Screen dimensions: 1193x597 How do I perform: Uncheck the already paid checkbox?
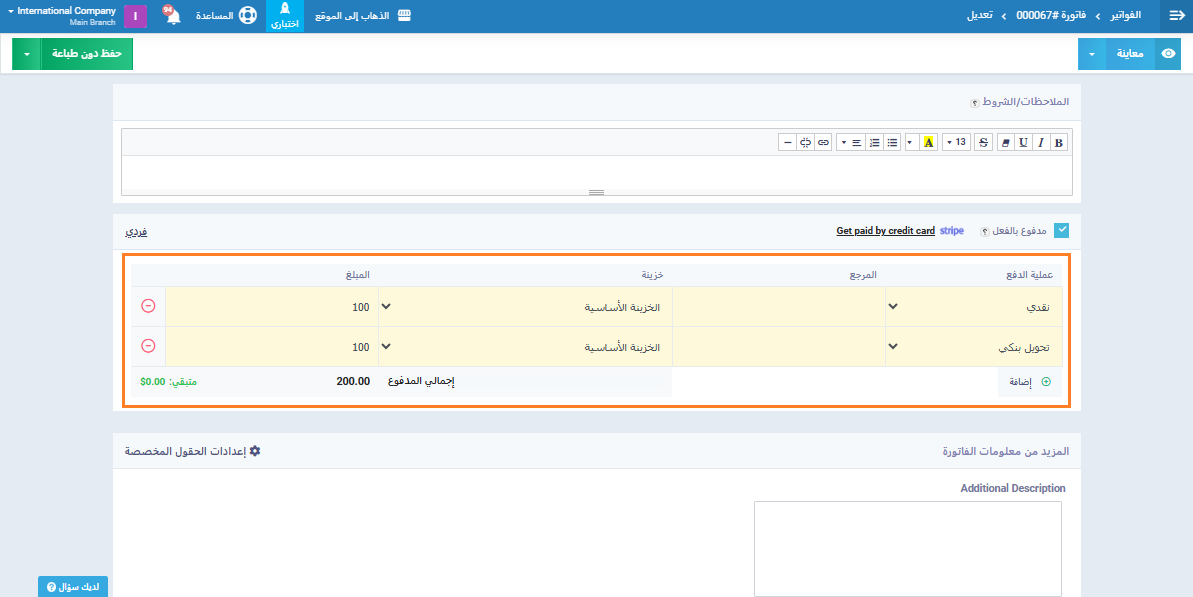click(1062, 231)
